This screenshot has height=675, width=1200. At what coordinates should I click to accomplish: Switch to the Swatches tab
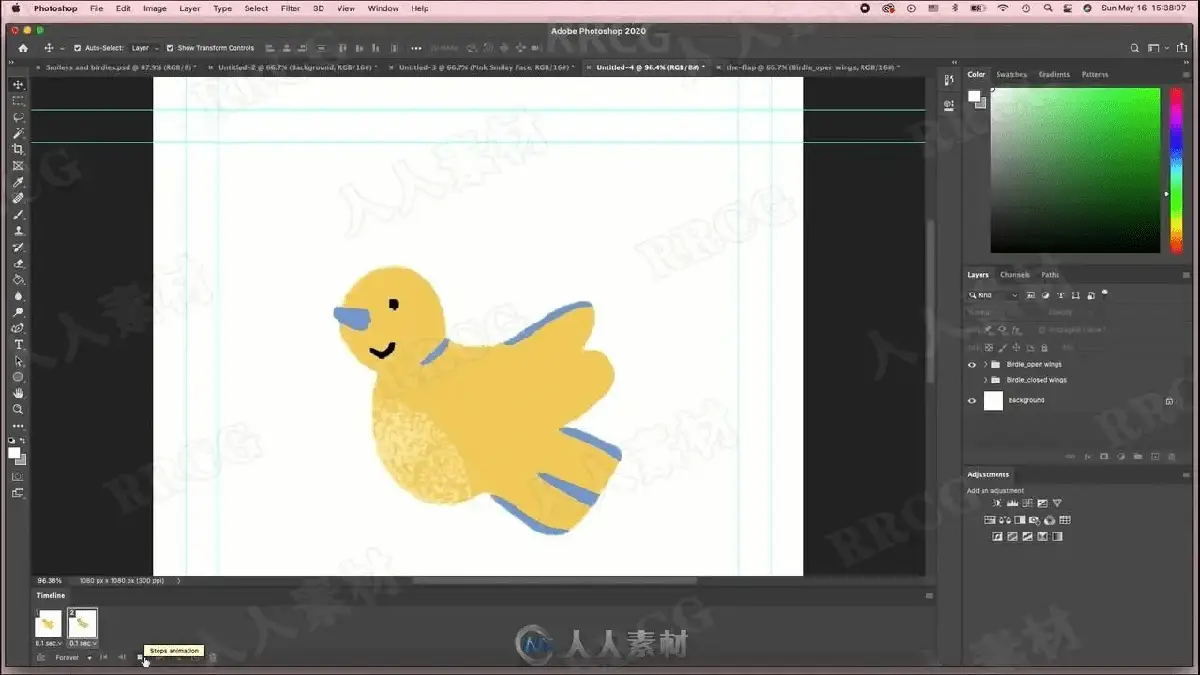pyautogui.click(x=1011, y=75)
